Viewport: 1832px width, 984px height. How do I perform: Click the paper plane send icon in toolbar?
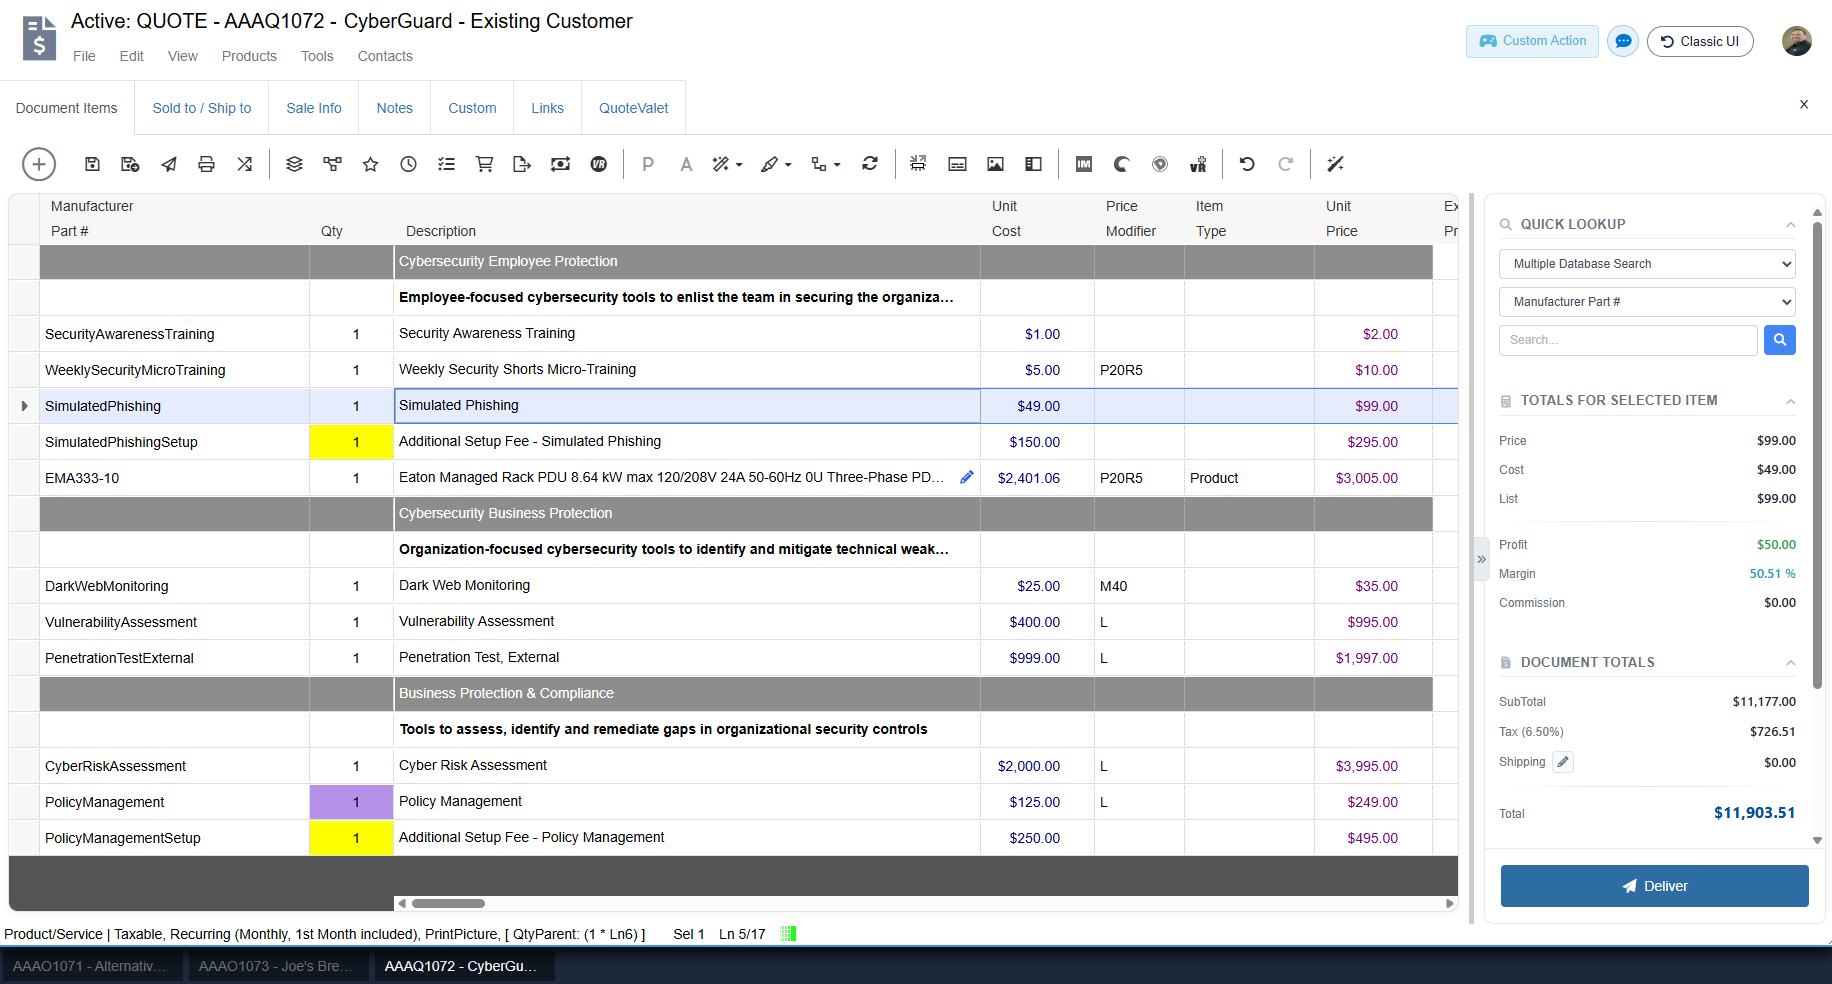coord(169,164)
